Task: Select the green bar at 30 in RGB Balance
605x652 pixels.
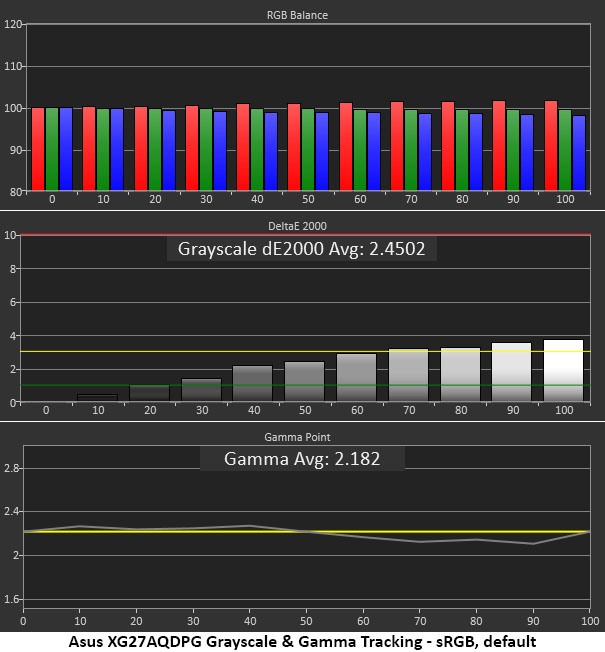Action: (206, 150)
